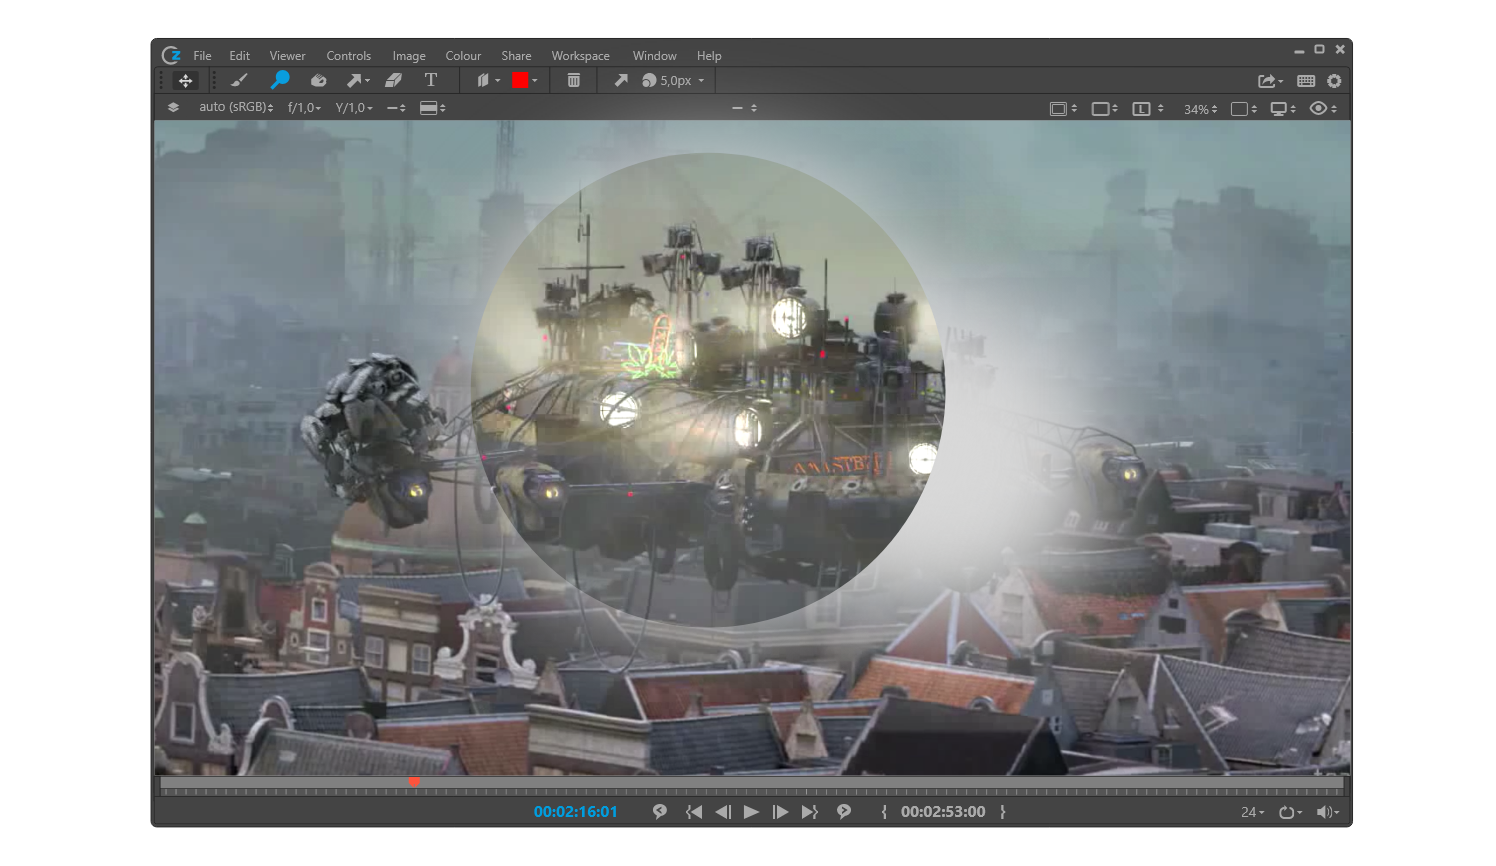Open the Image menu

click(x=408, y=56)
